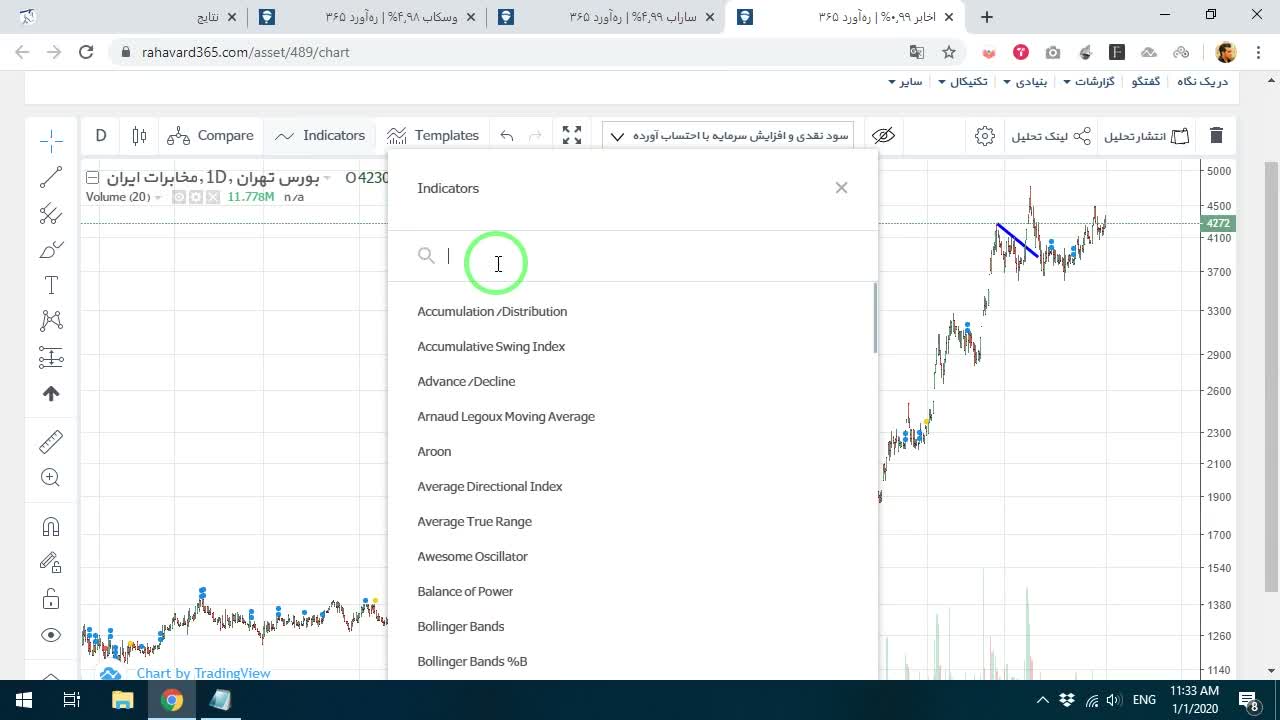Open the dividend adjustment dropdown
The image size is (1280, 720).
coord(728,136)
